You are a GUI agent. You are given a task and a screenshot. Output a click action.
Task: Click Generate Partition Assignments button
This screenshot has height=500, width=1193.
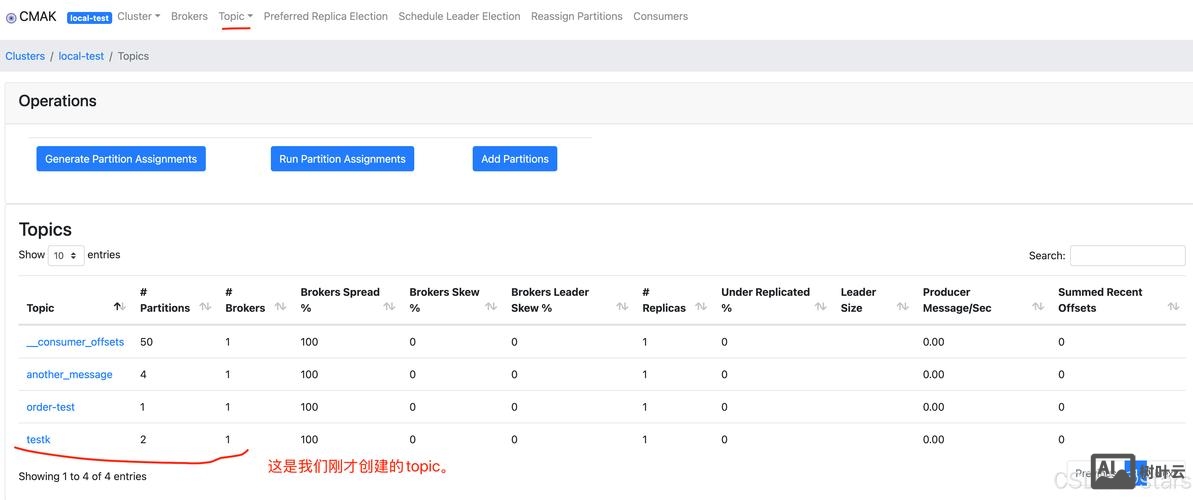[x=121, y=159]
